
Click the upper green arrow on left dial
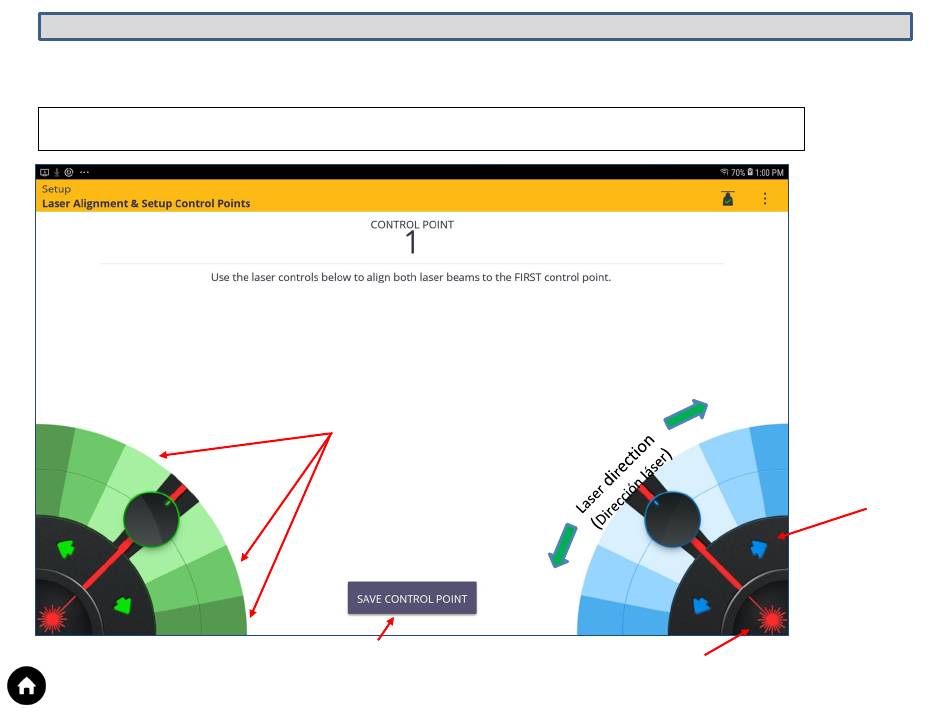click(66, 549)
